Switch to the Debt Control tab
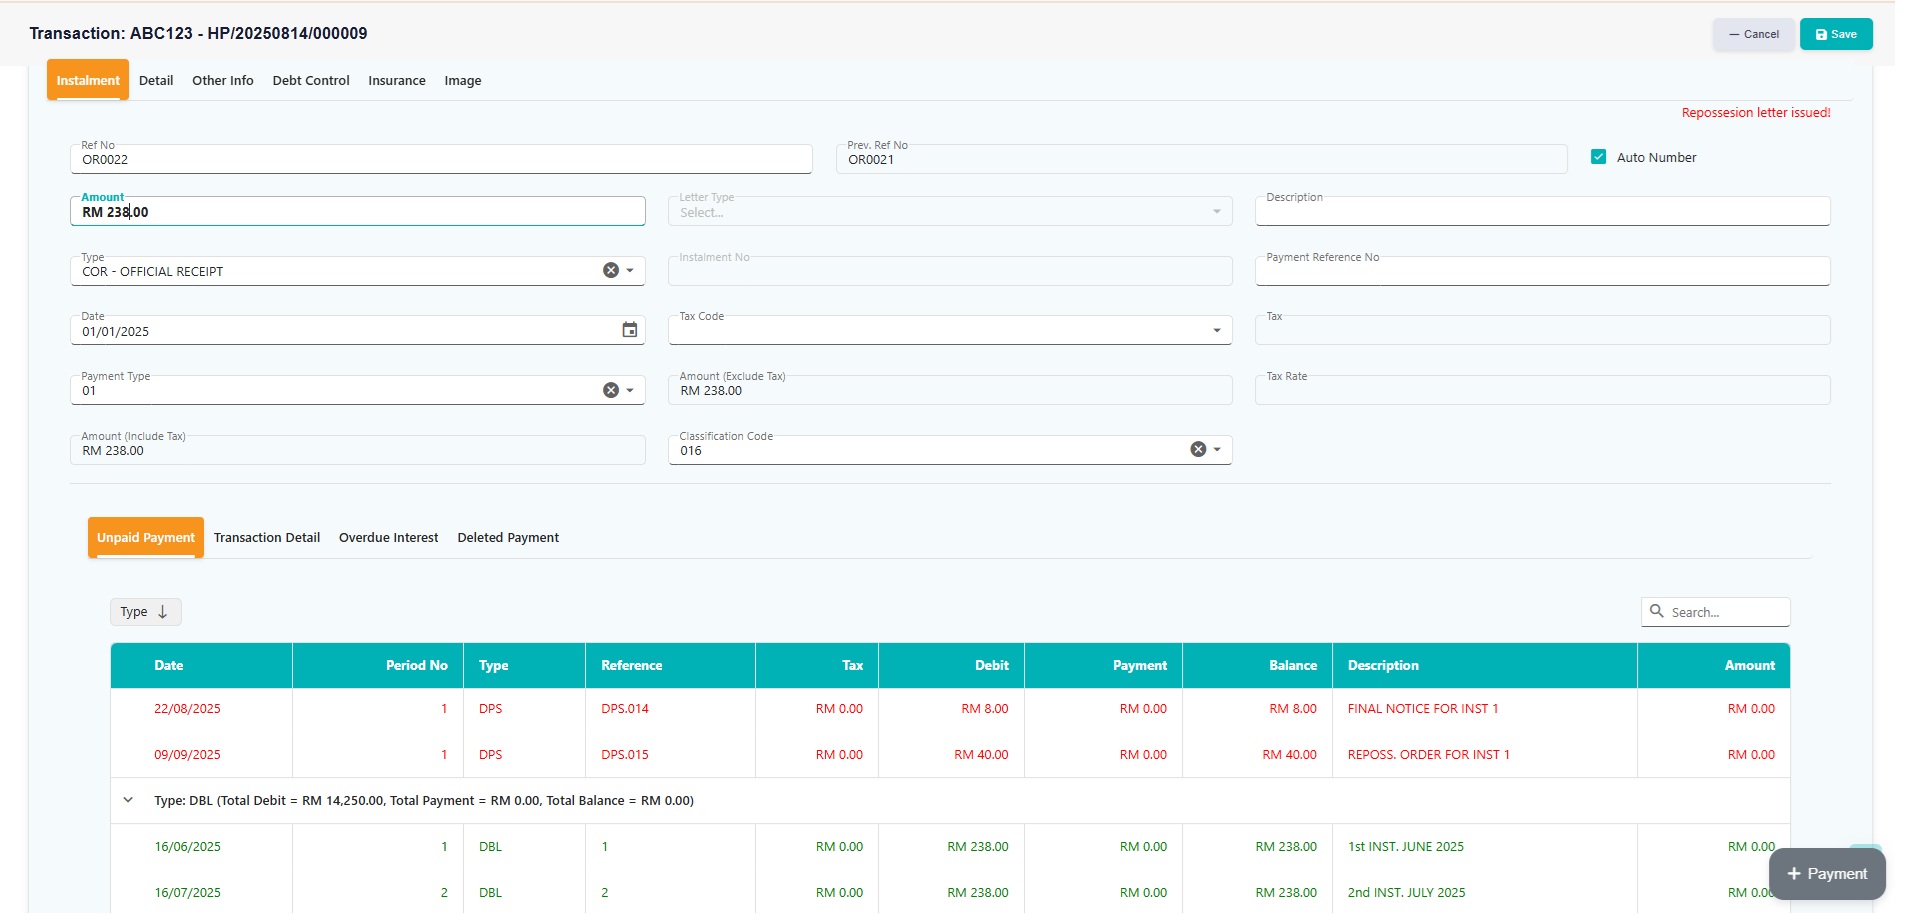 (x=311, y=81)
